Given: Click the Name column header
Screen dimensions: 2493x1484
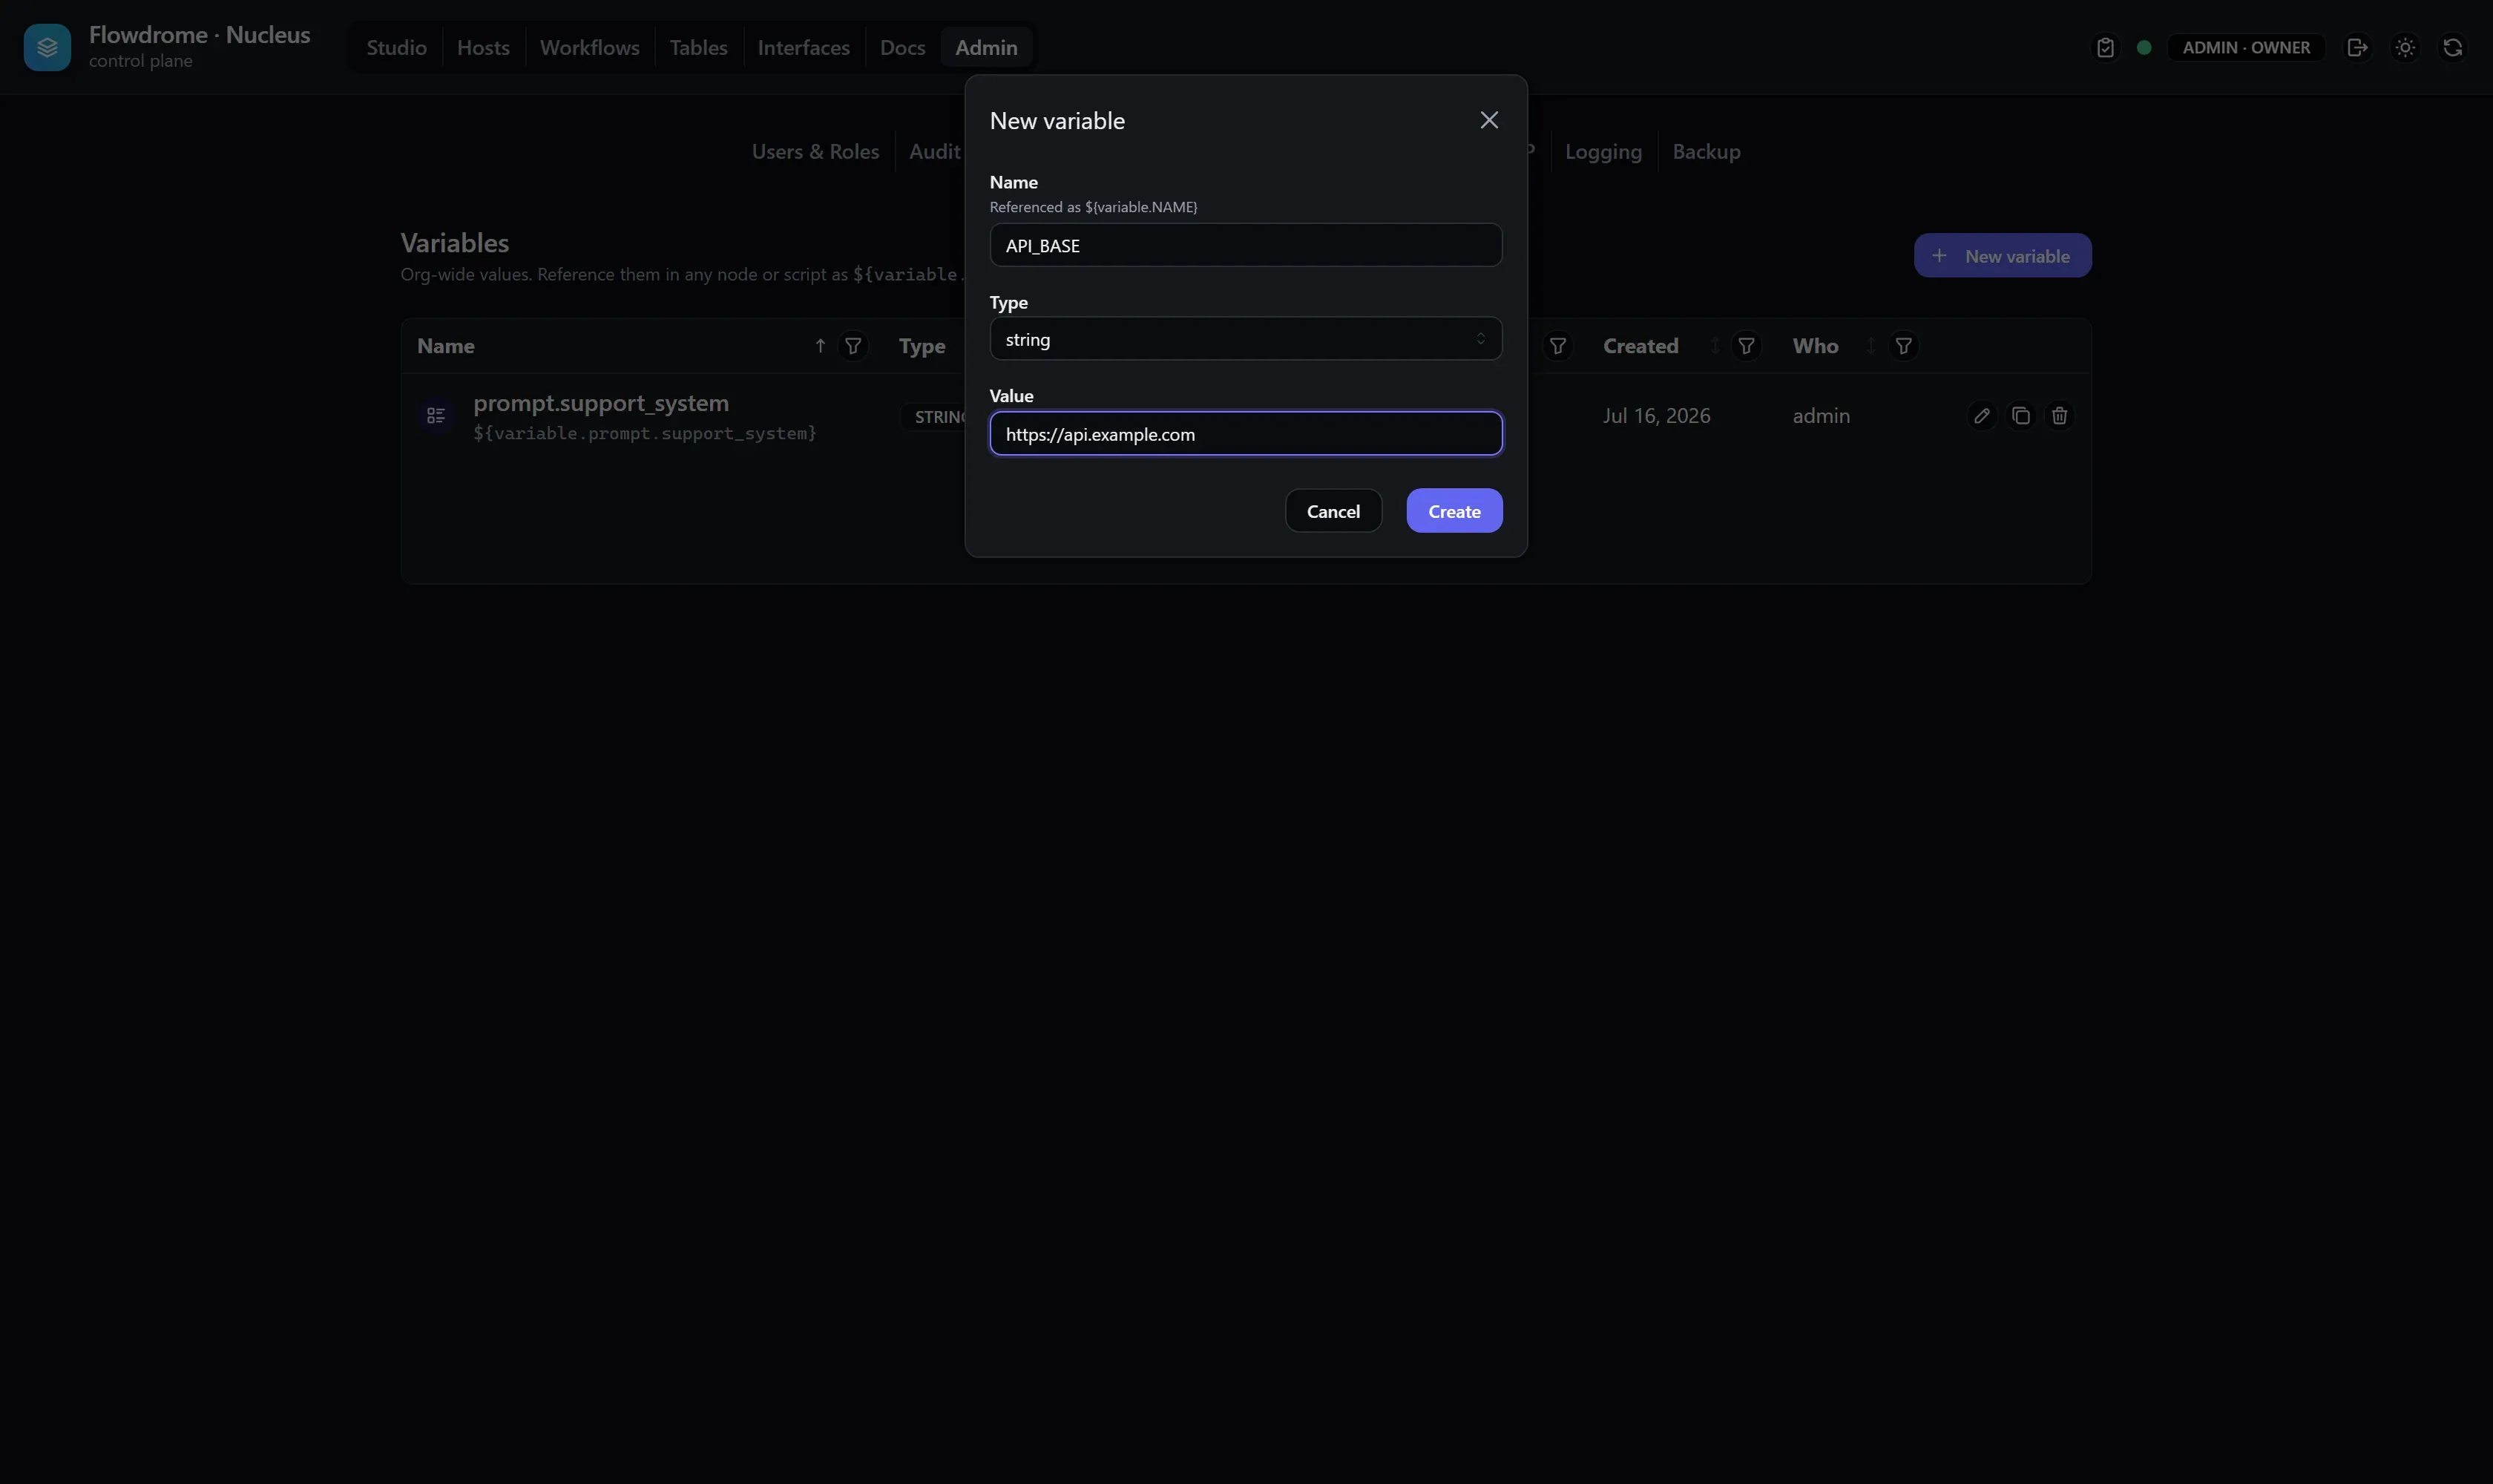Looking at the screenshot, I should [446, 346].
